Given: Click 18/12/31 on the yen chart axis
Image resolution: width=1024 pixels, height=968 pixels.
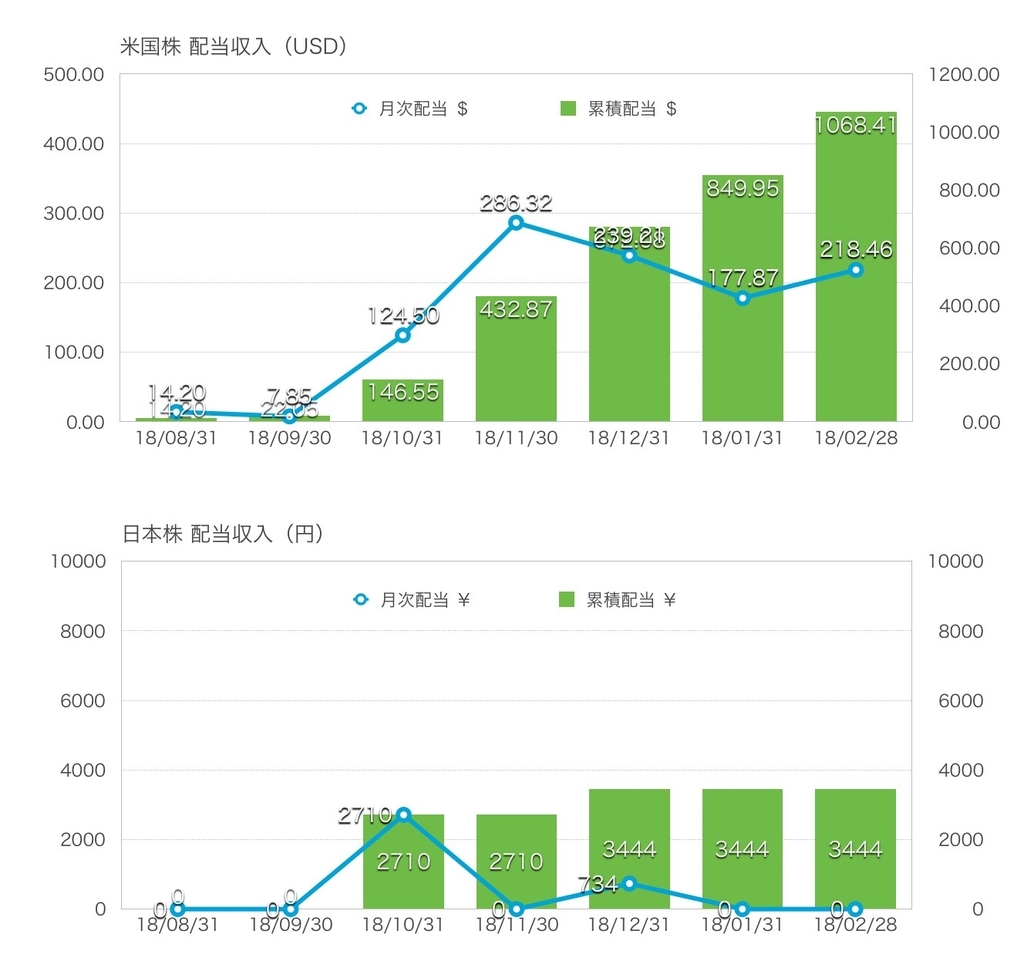Looking at the screenshot, I should (630, 924).
